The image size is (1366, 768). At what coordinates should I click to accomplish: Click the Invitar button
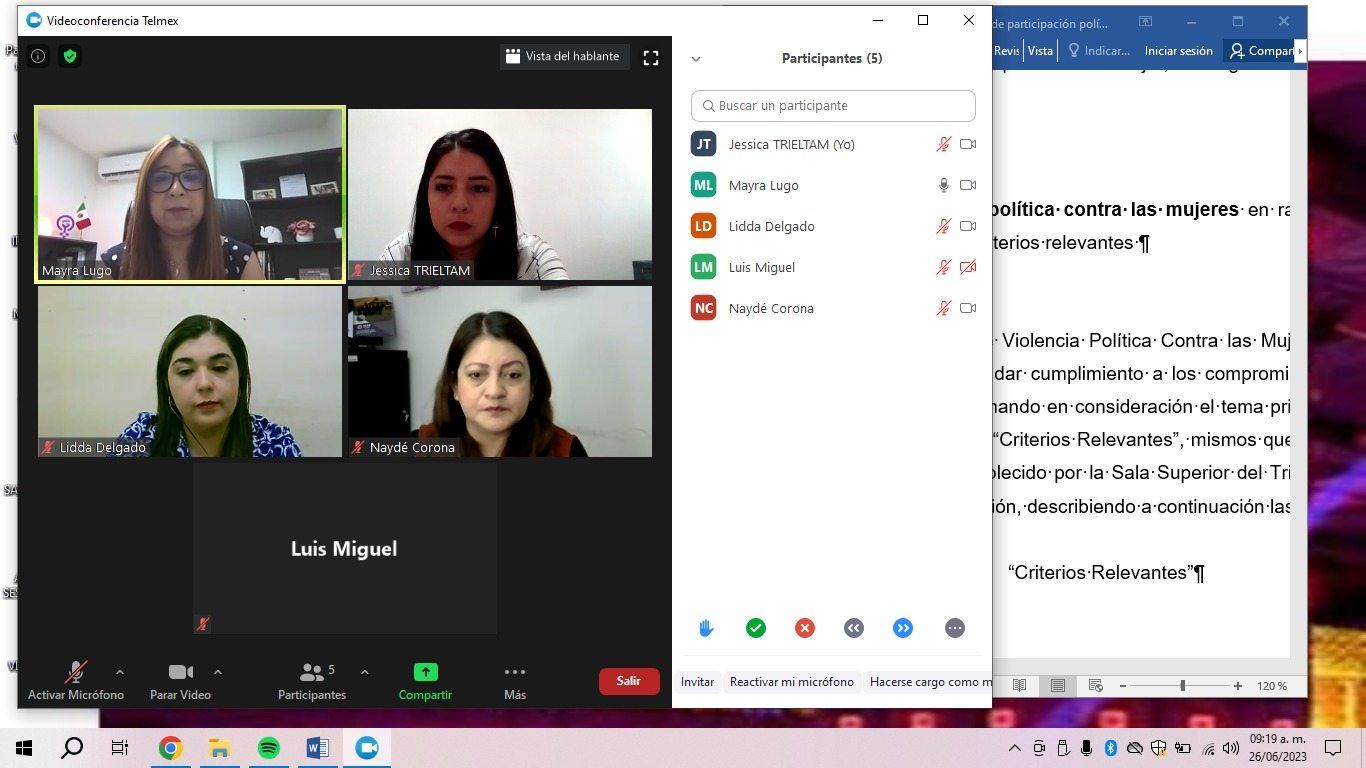click(697, 682)
